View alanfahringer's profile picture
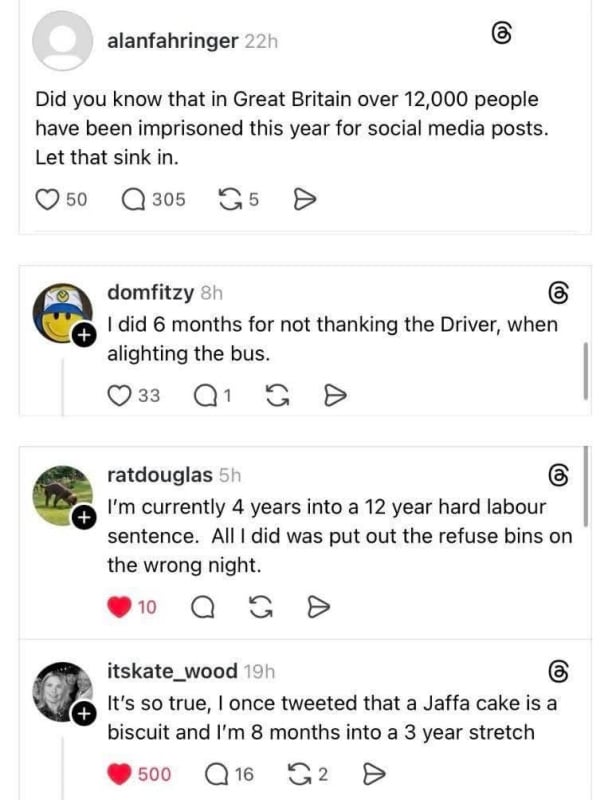This screenshot has height=800, width=612. [62, 42]
